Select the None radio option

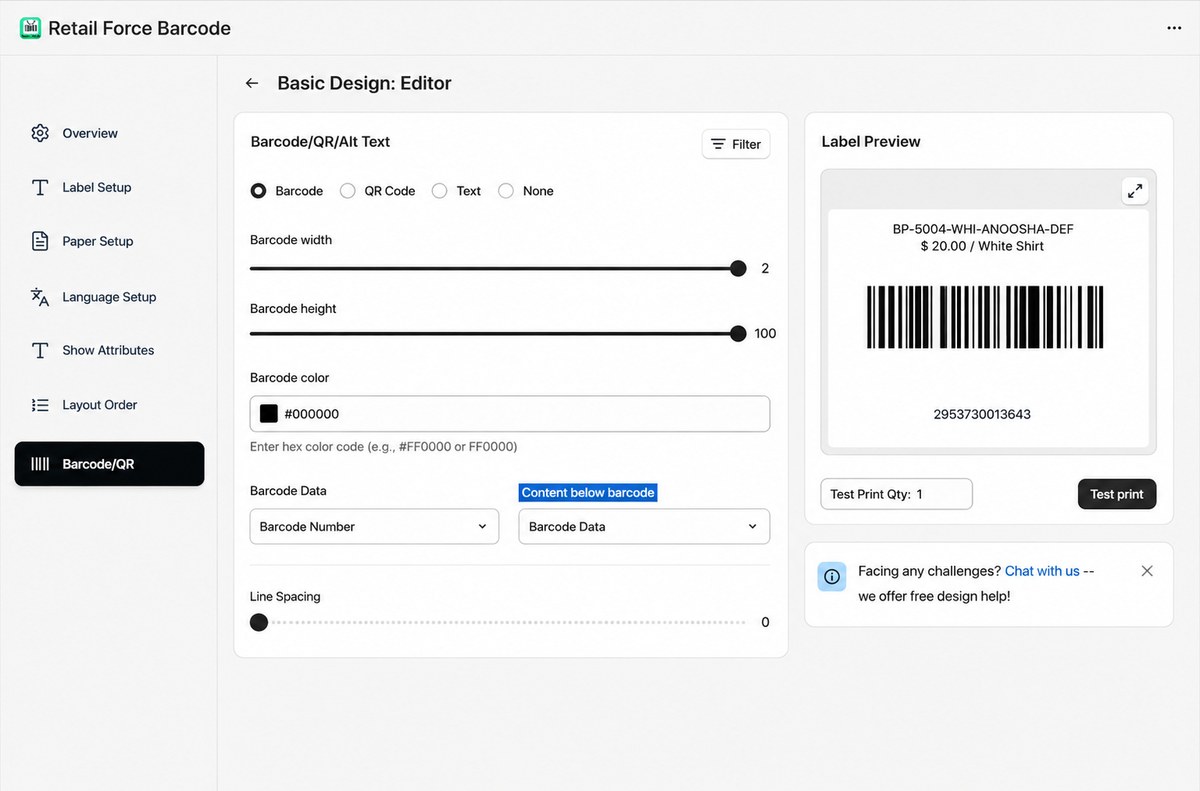506,191
